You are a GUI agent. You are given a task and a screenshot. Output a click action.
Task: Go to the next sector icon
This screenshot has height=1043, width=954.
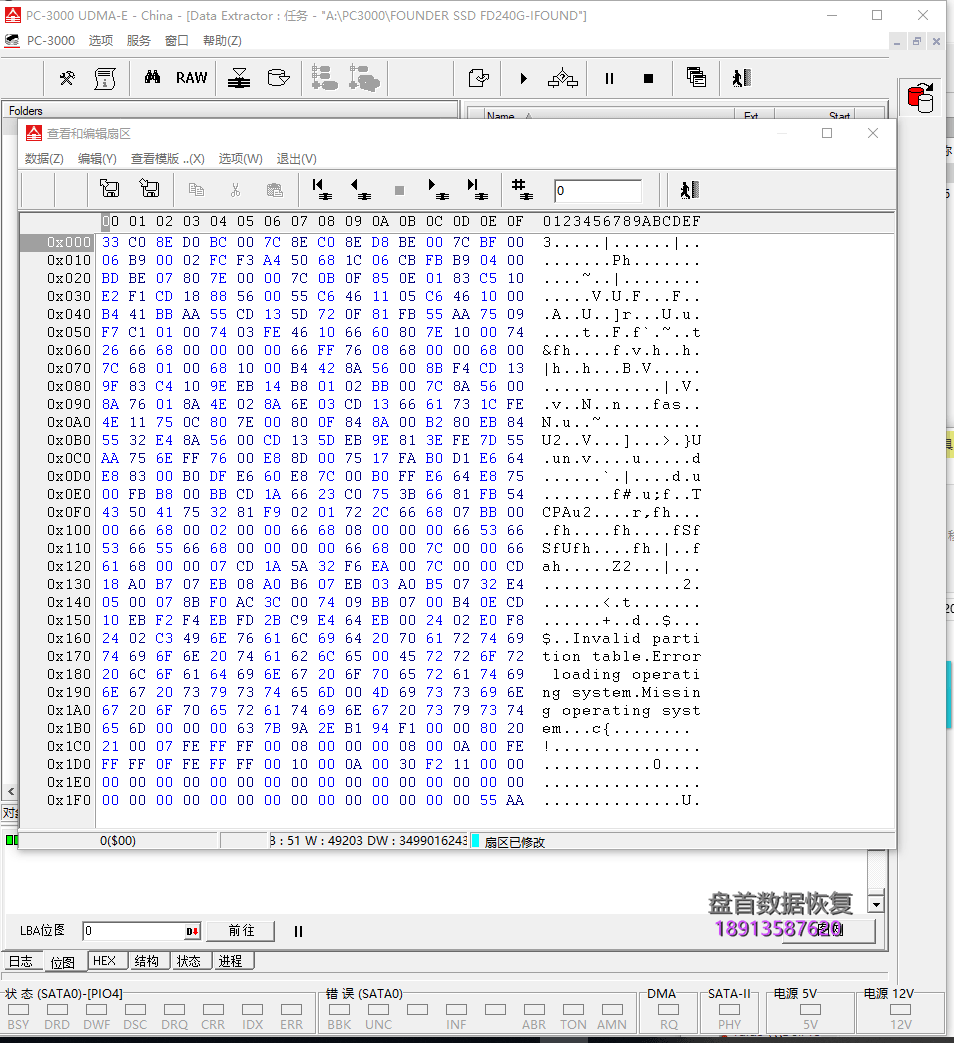coord(438,190)
